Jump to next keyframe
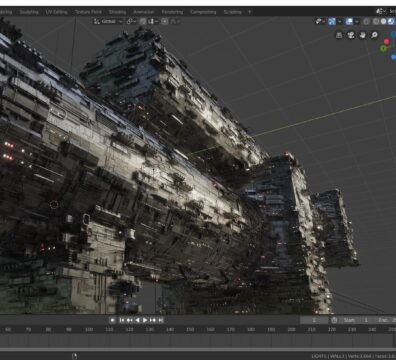Viewport: 396px width, 360px height. coord(153,320)
